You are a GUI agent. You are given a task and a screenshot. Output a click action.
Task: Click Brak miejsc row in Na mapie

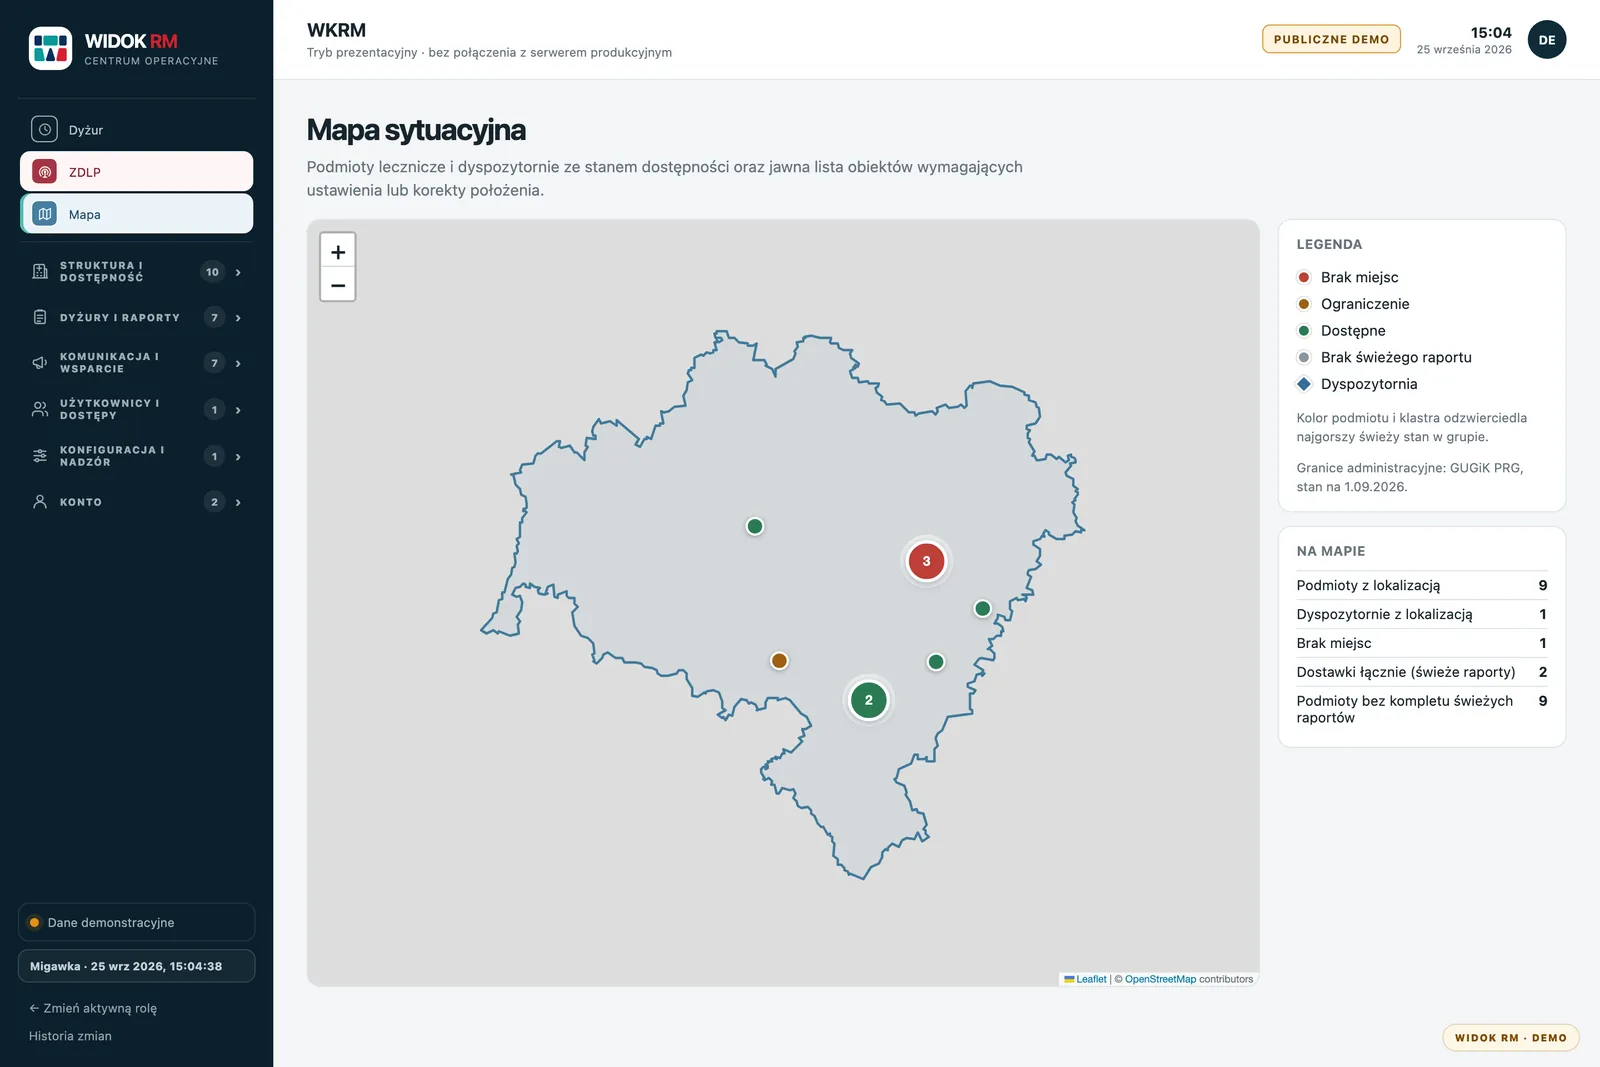click(1422, 643)
